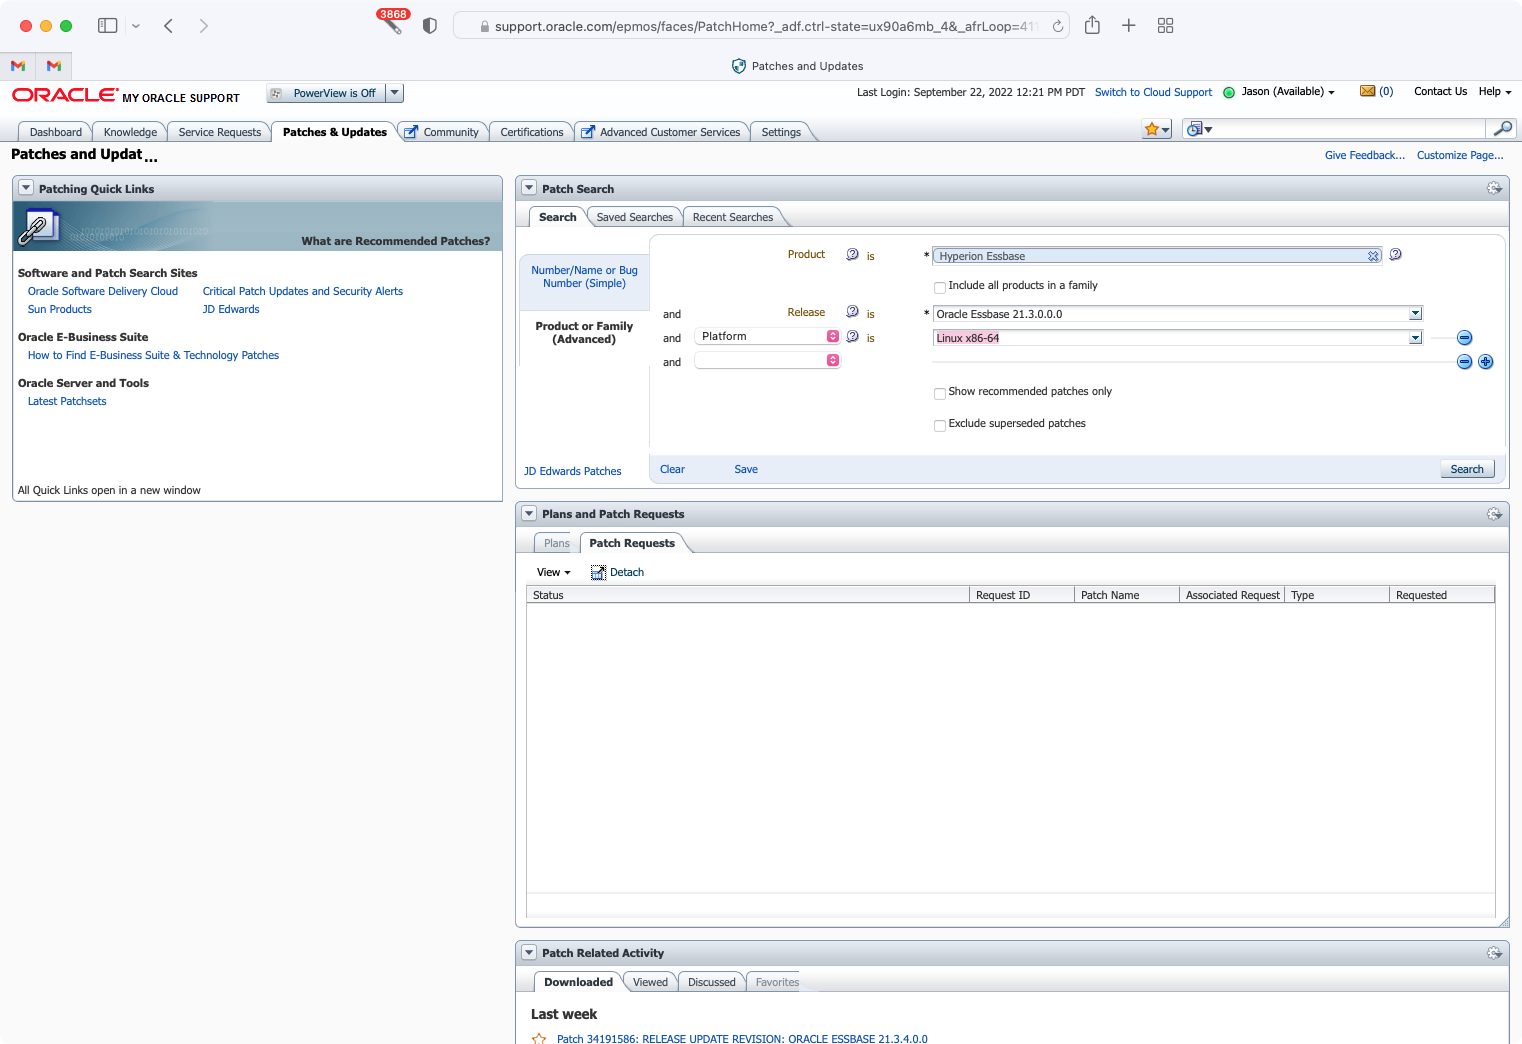Open the Platform attribute dropdown
Image resolution: width=1522 pixels, height=1044 pixels.
[833, 336]
